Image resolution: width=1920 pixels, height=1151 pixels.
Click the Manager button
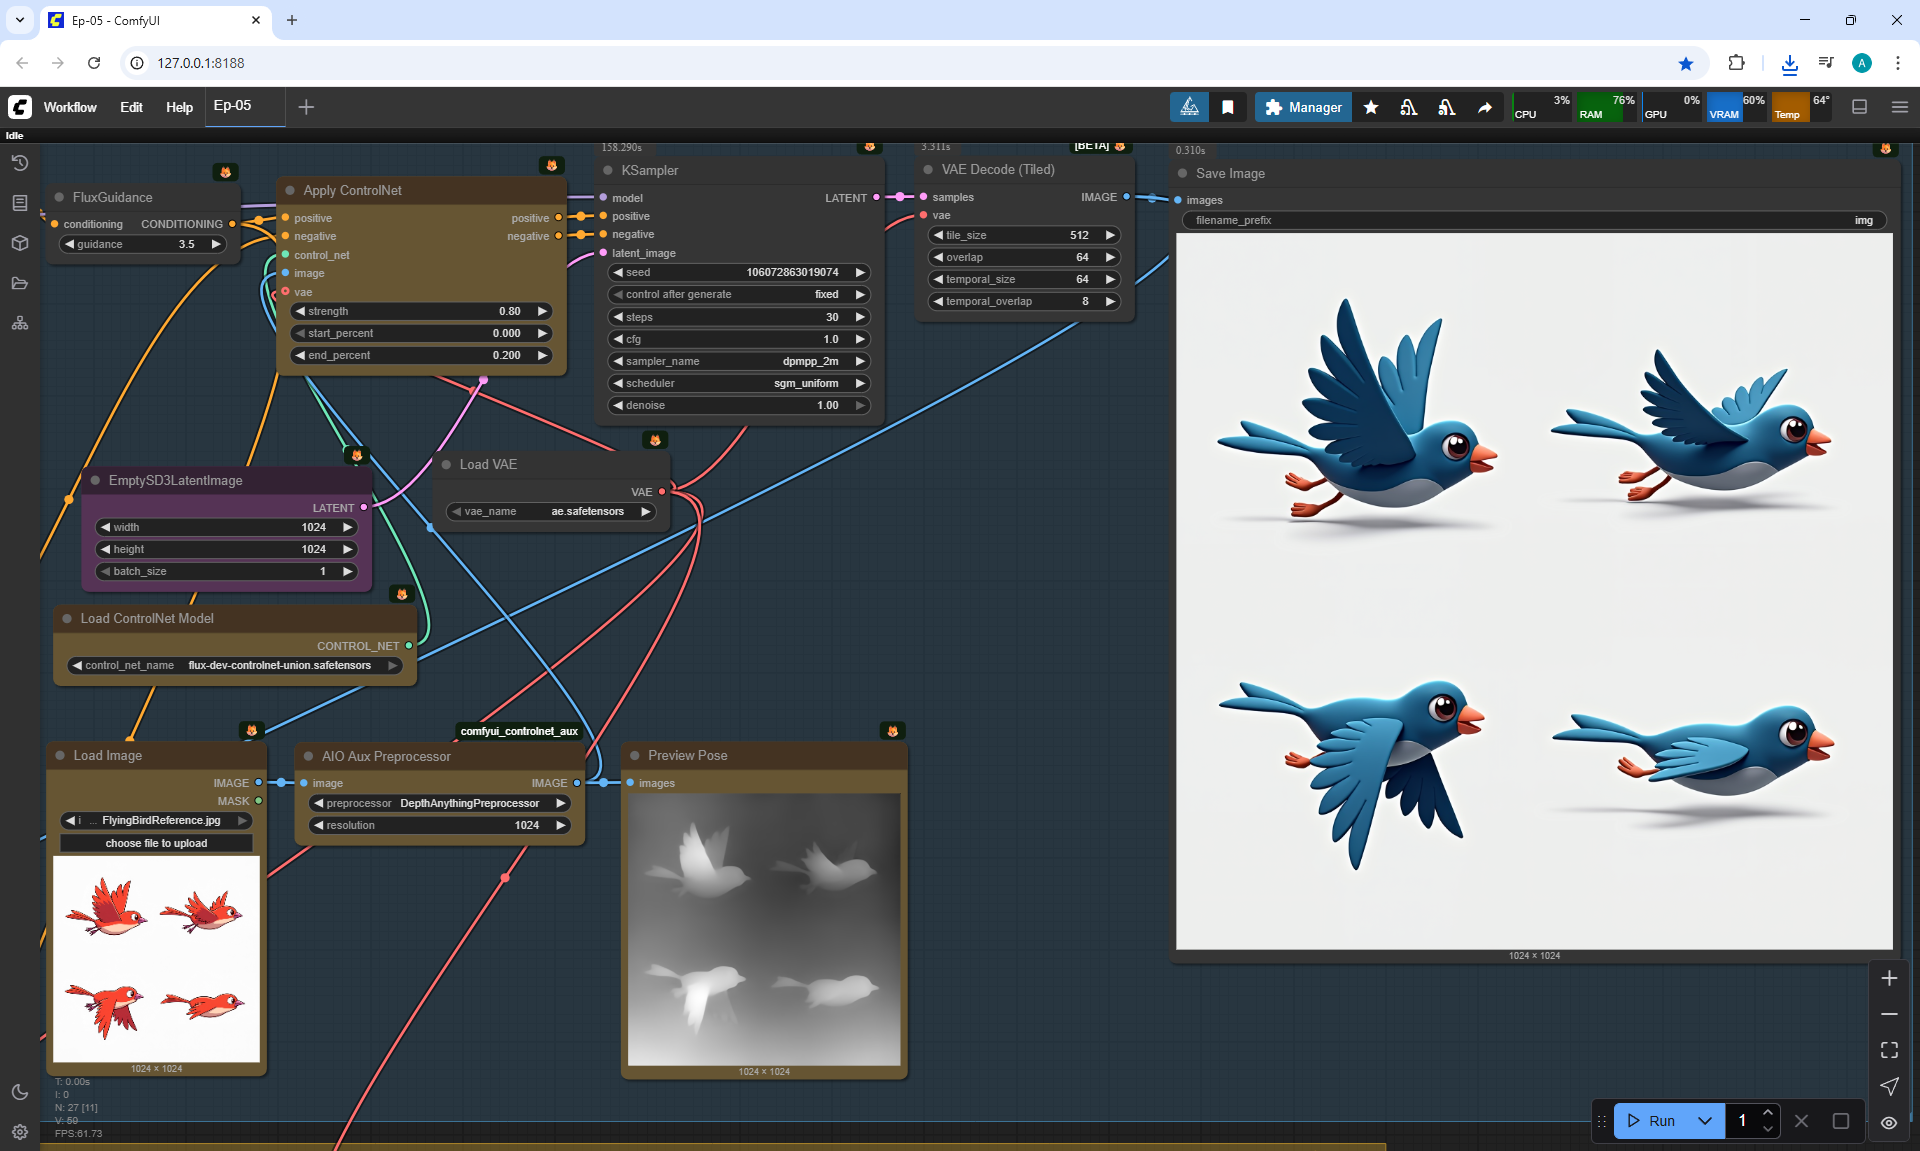[1303, 107]
